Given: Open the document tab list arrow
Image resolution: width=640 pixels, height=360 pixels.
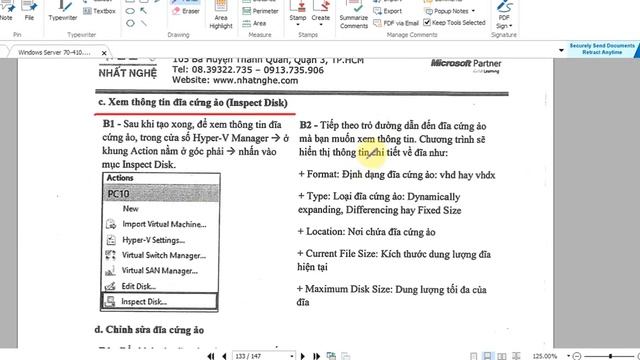Looking at the screenshot, I should (x=561, y=50).
